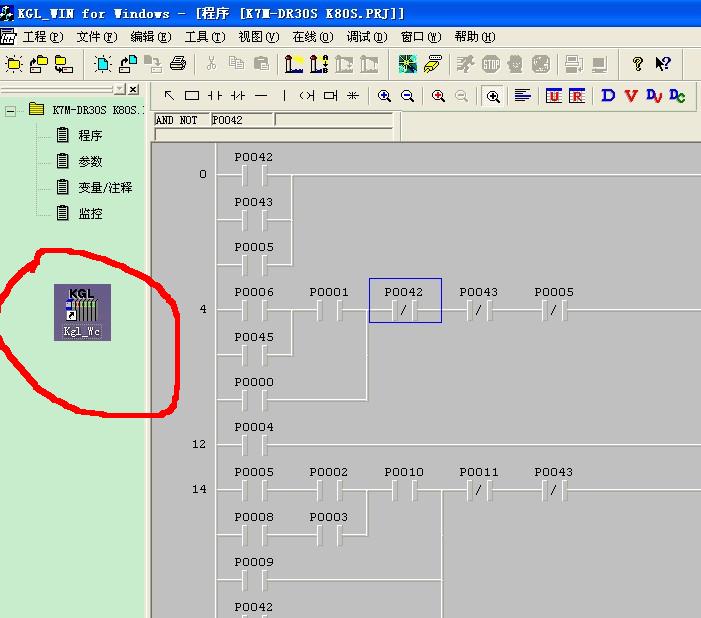Toggle the R display mode button
The height and width of the screenshot is (618, 701).
[x=577, y=96]
